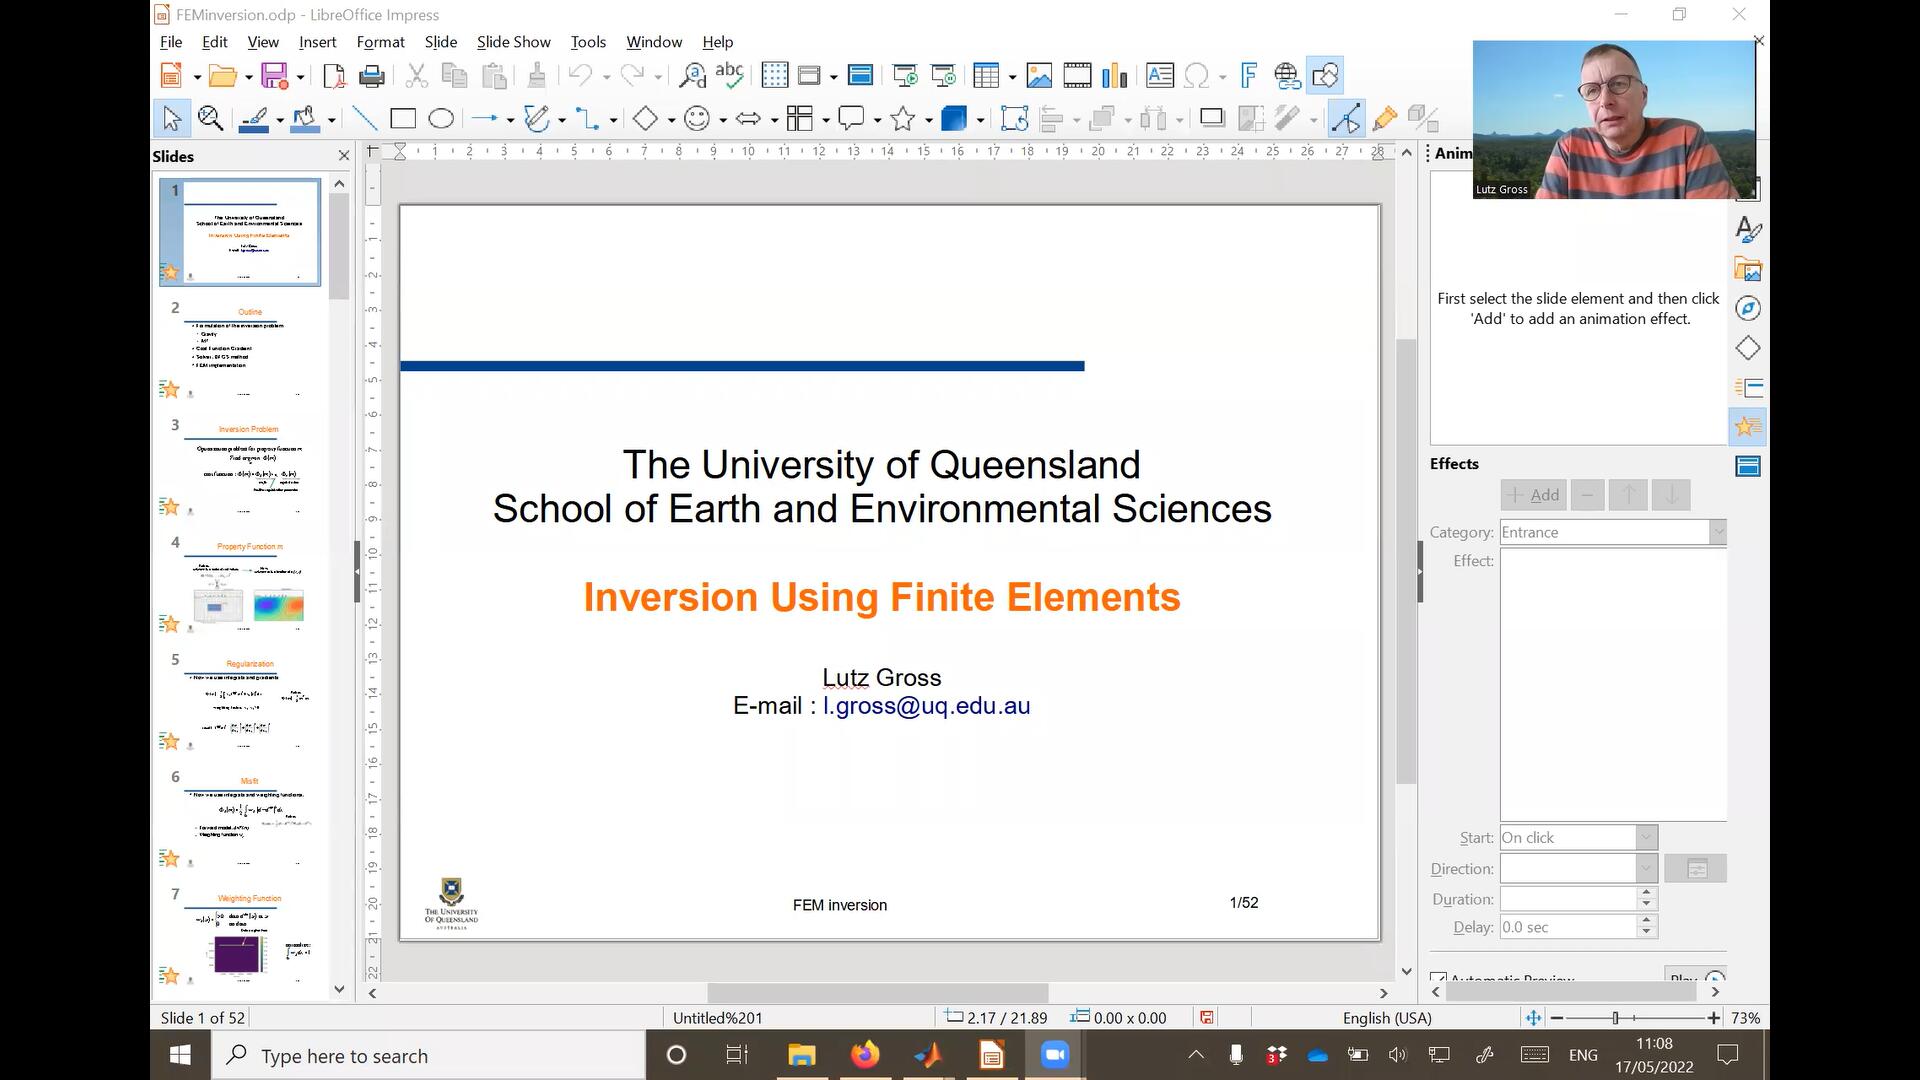Open the Insert Table dropdown arrow

click(x=1012, y=77)
